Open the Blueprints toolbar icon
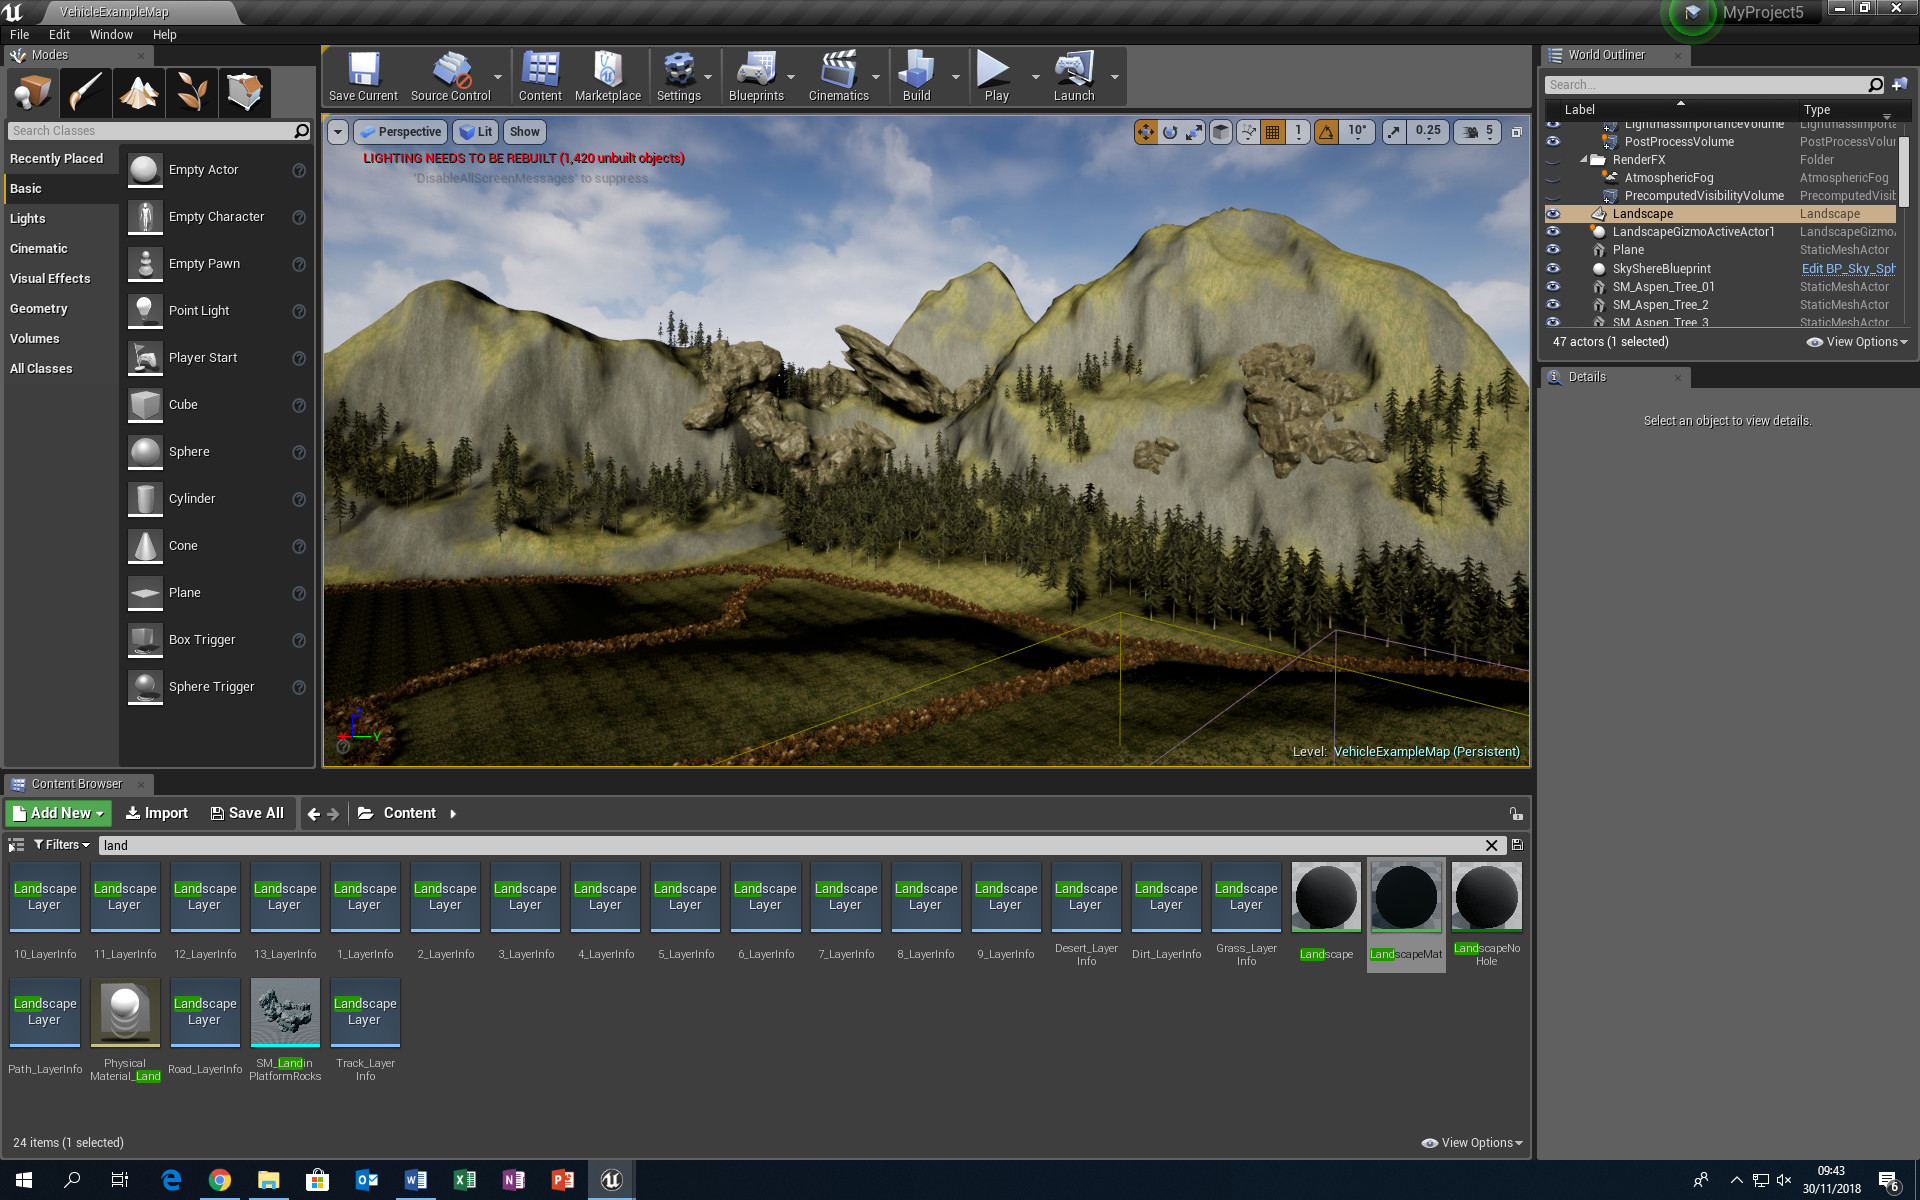 coord(757,75)
